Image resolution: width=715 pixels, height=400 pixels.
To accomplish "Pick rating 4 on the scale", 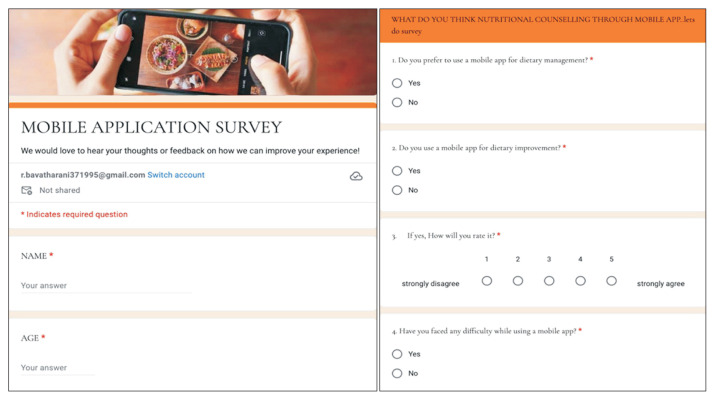I will [x=580, y=281].
